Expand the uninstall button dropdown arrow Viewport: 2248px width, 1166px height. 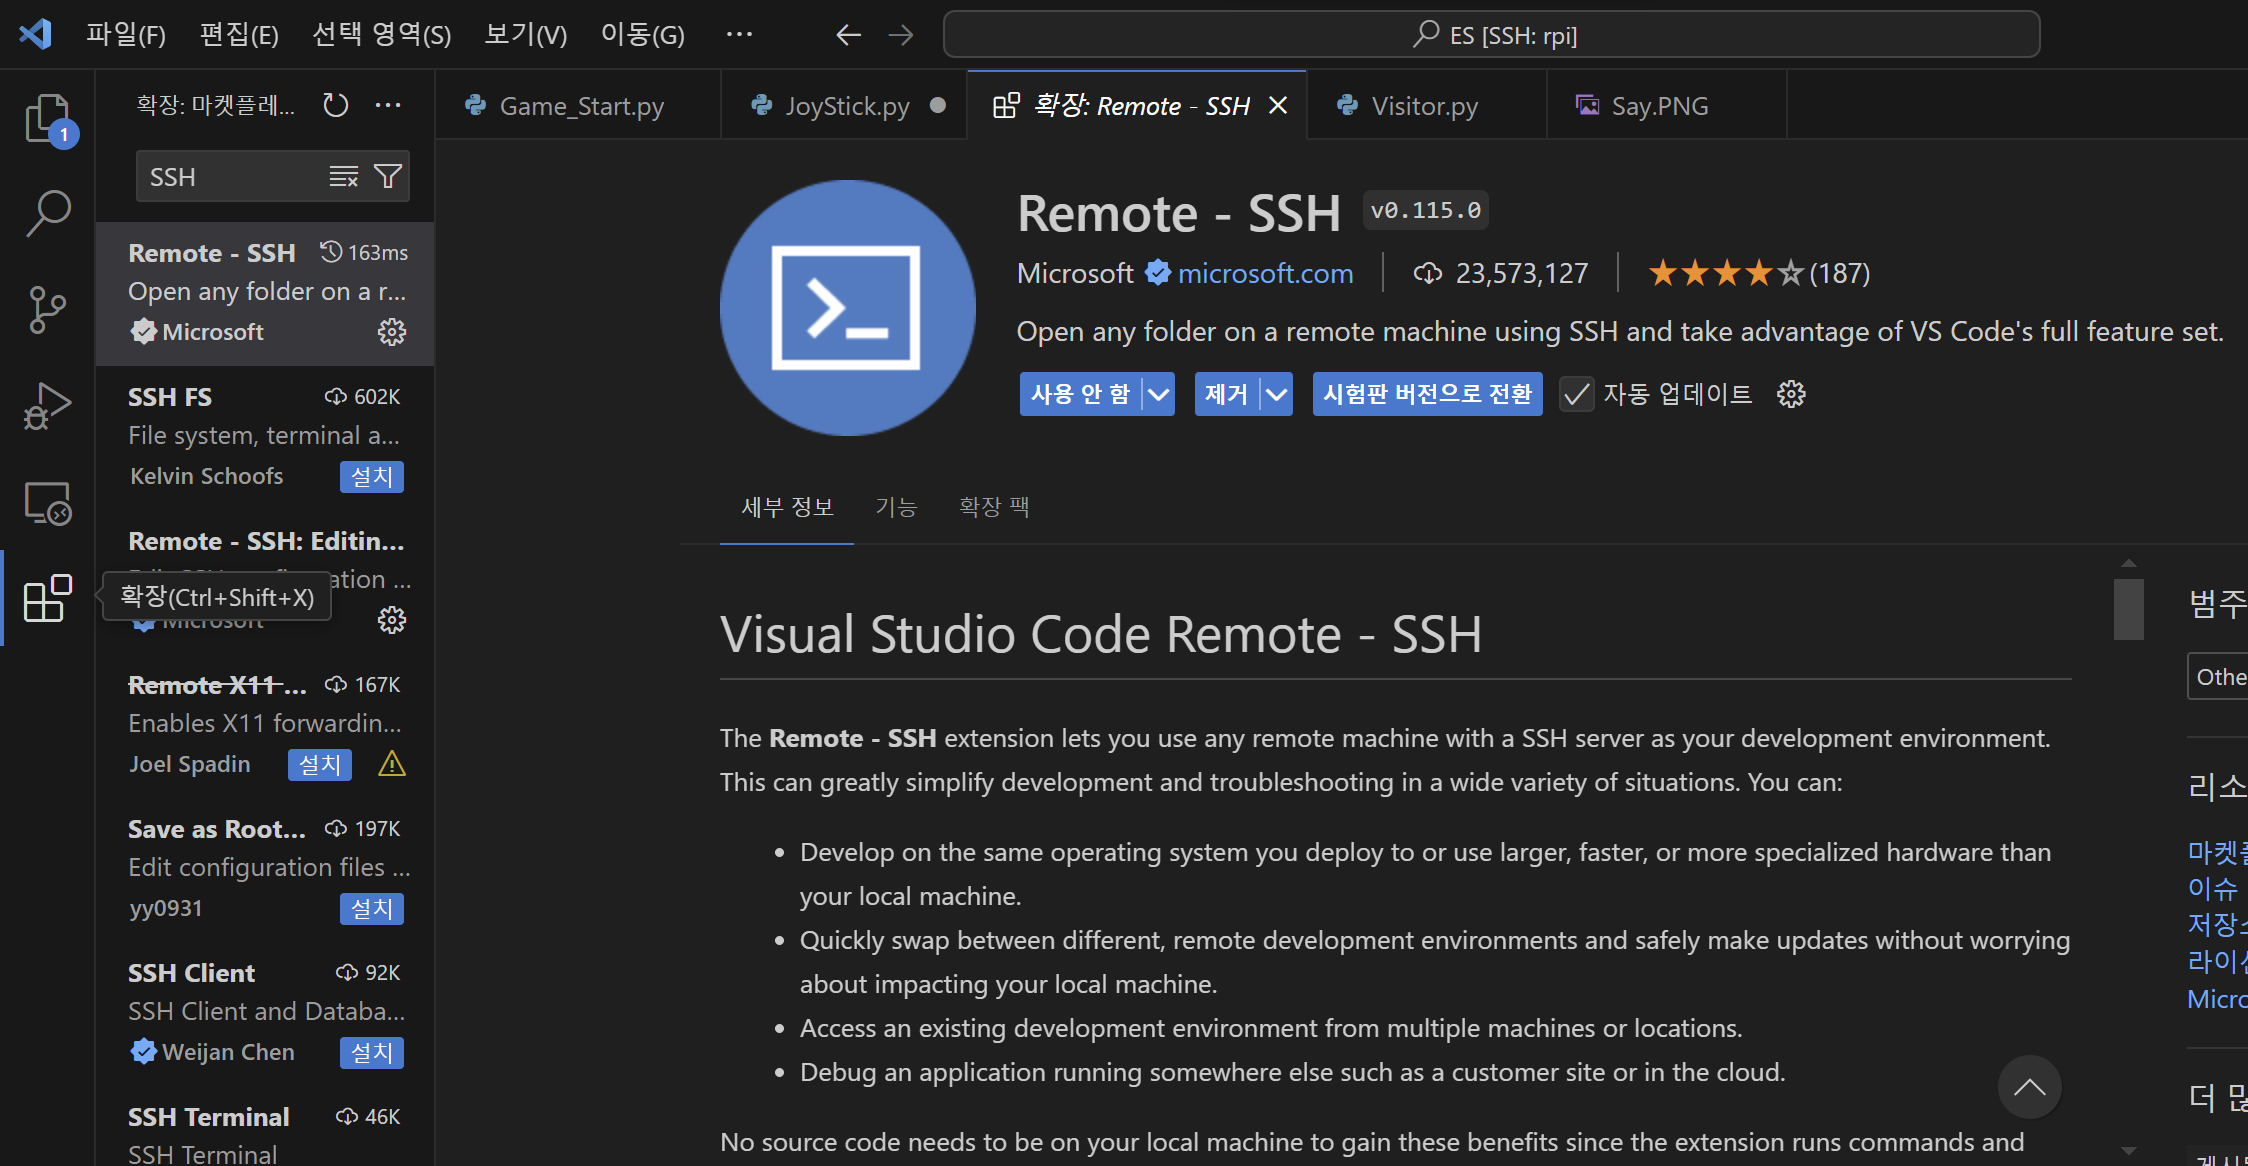(1276, 394)
